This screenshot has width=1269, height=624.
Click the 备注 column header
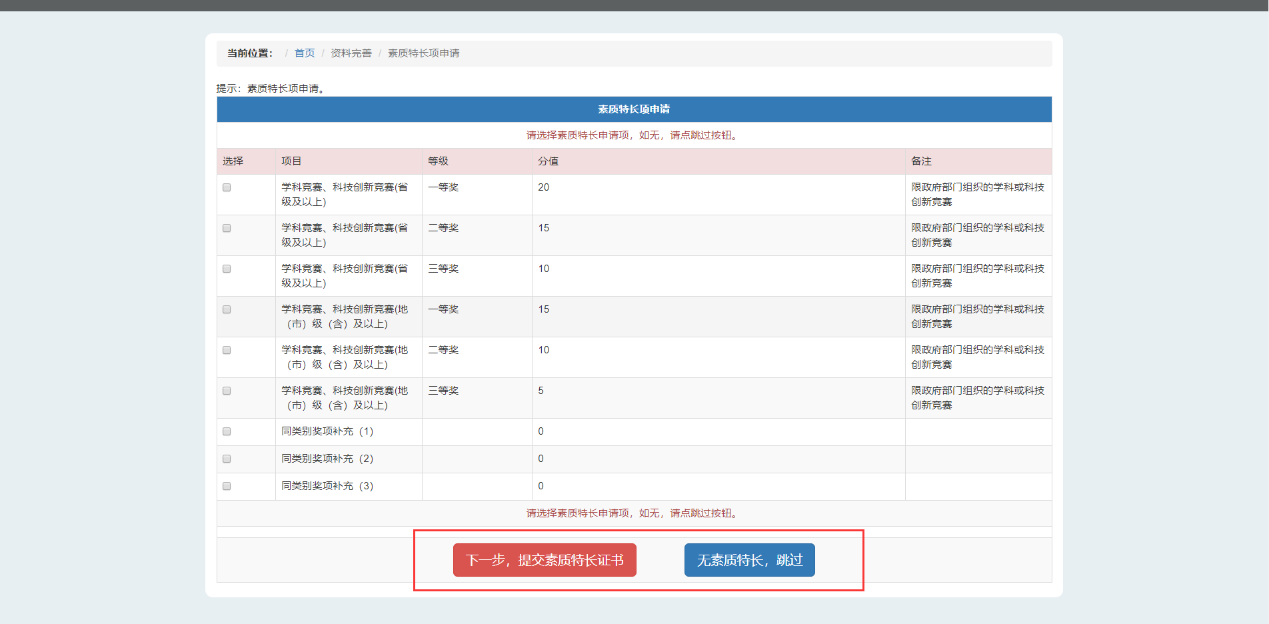point(921,161)
